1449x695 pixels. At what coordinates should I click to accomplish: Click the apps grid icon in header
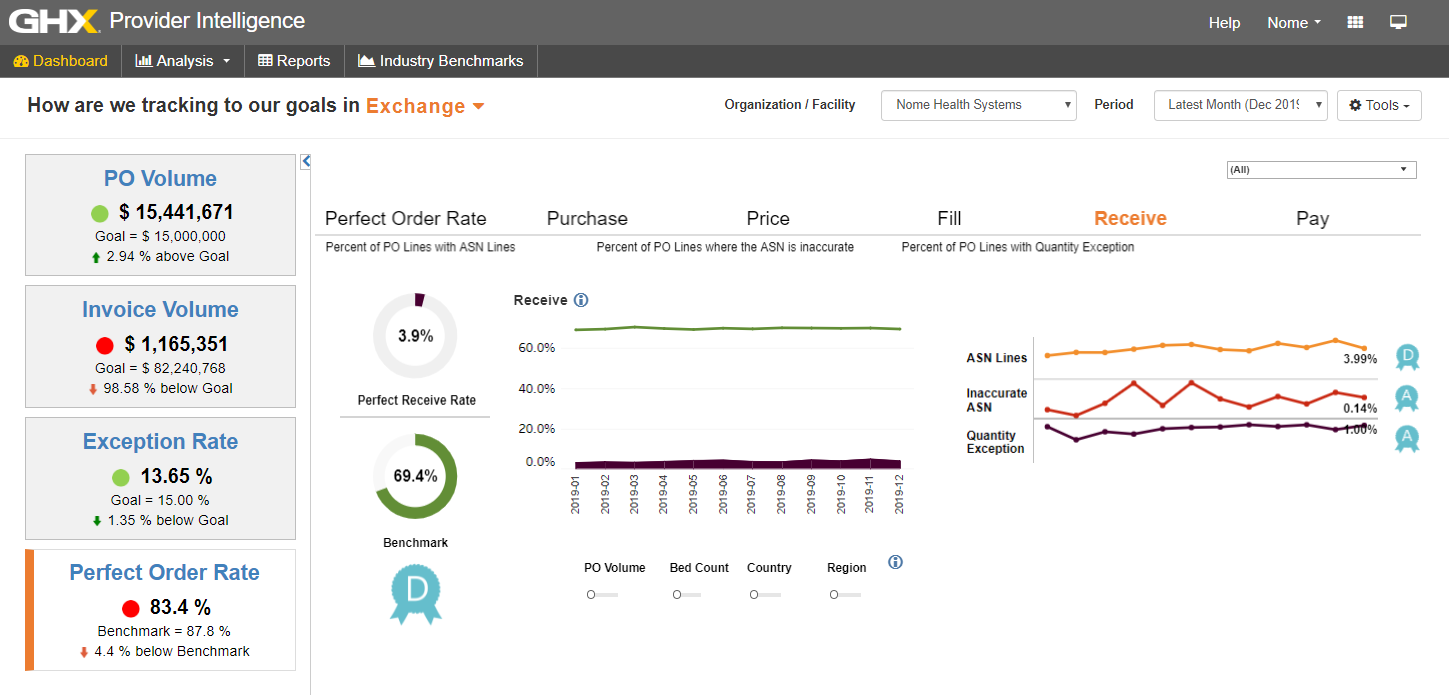[1356, 22]
